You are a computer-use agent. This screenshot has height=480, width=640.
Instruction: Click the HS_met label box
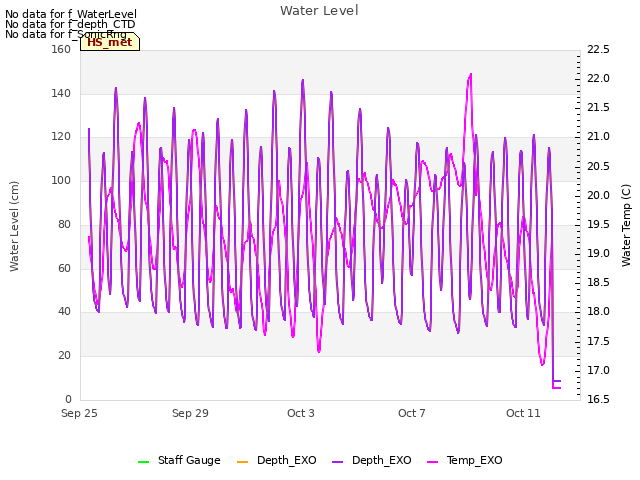110,42
